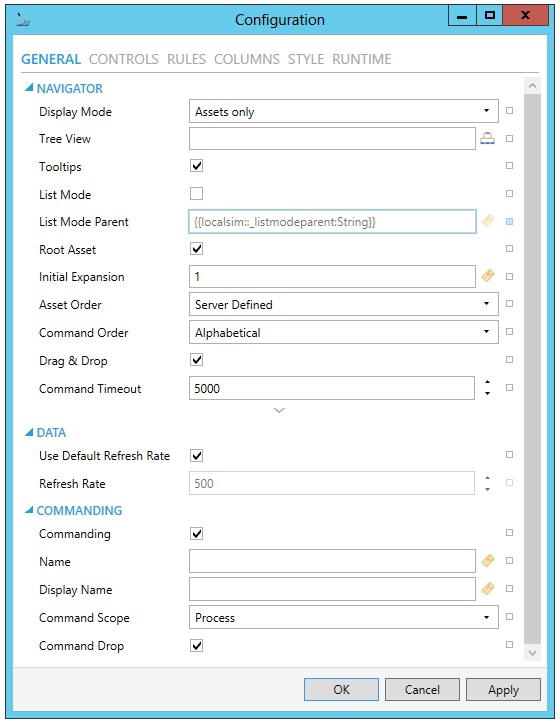Open the Asset Order dropdown
This screenshot has width=560, height=723.
[344, 304]
